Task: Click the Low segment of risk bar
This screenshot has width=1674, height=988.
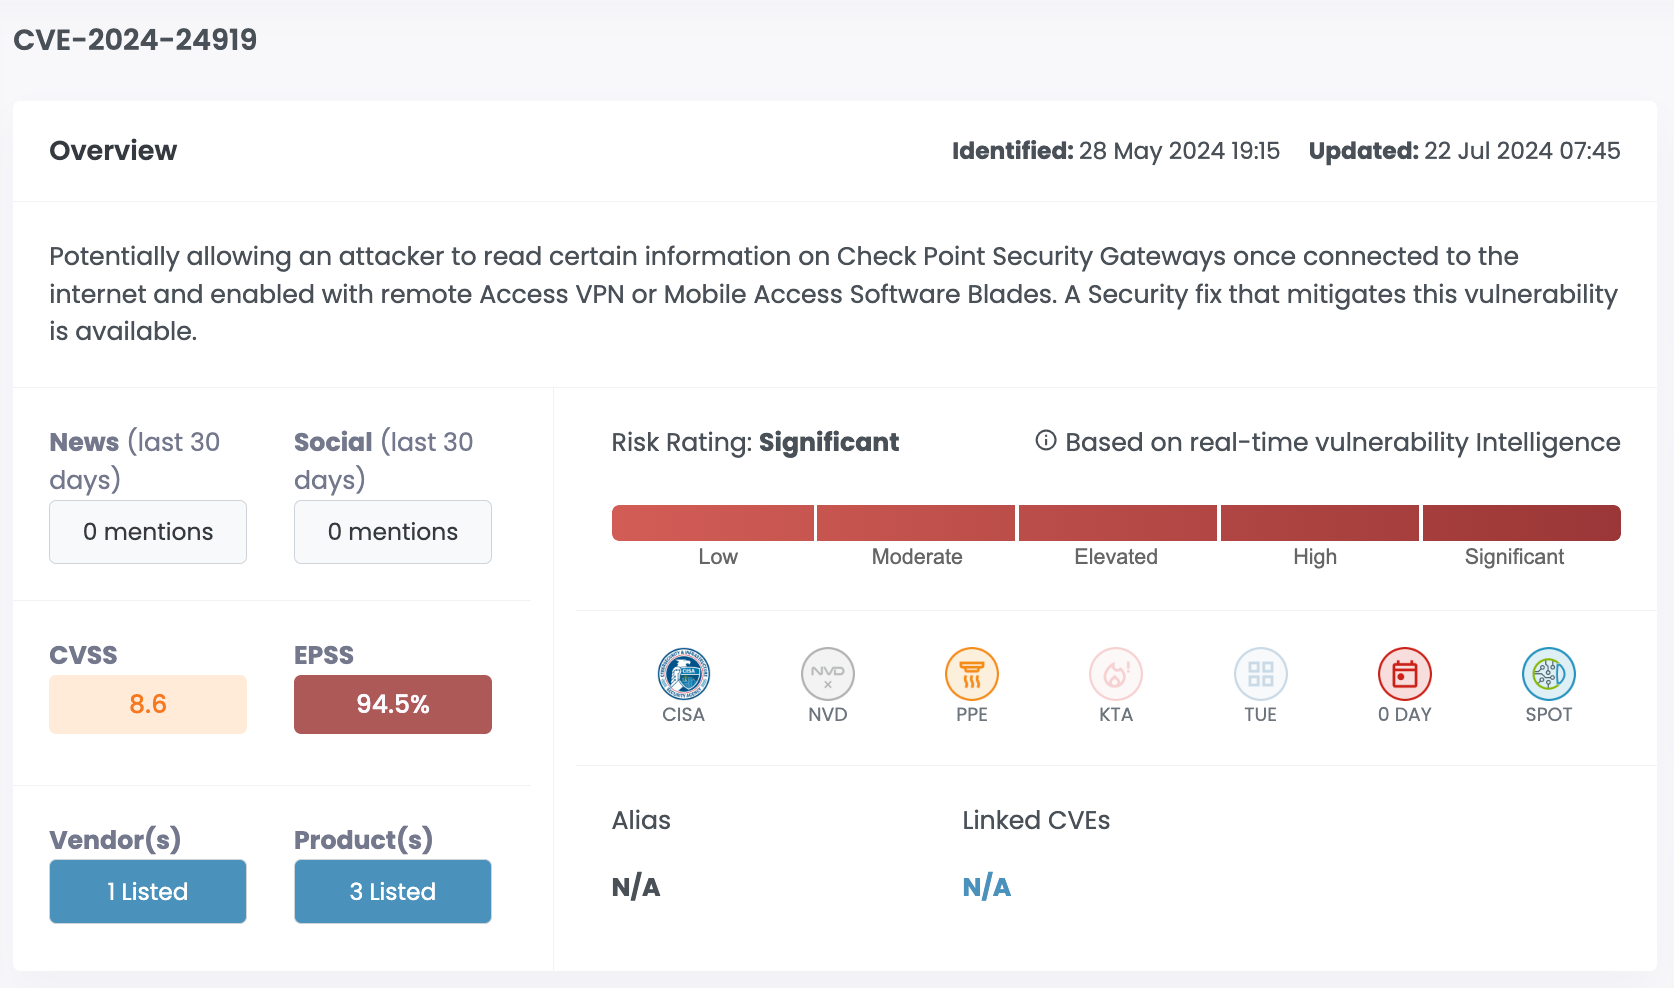Action: (713, 523)
